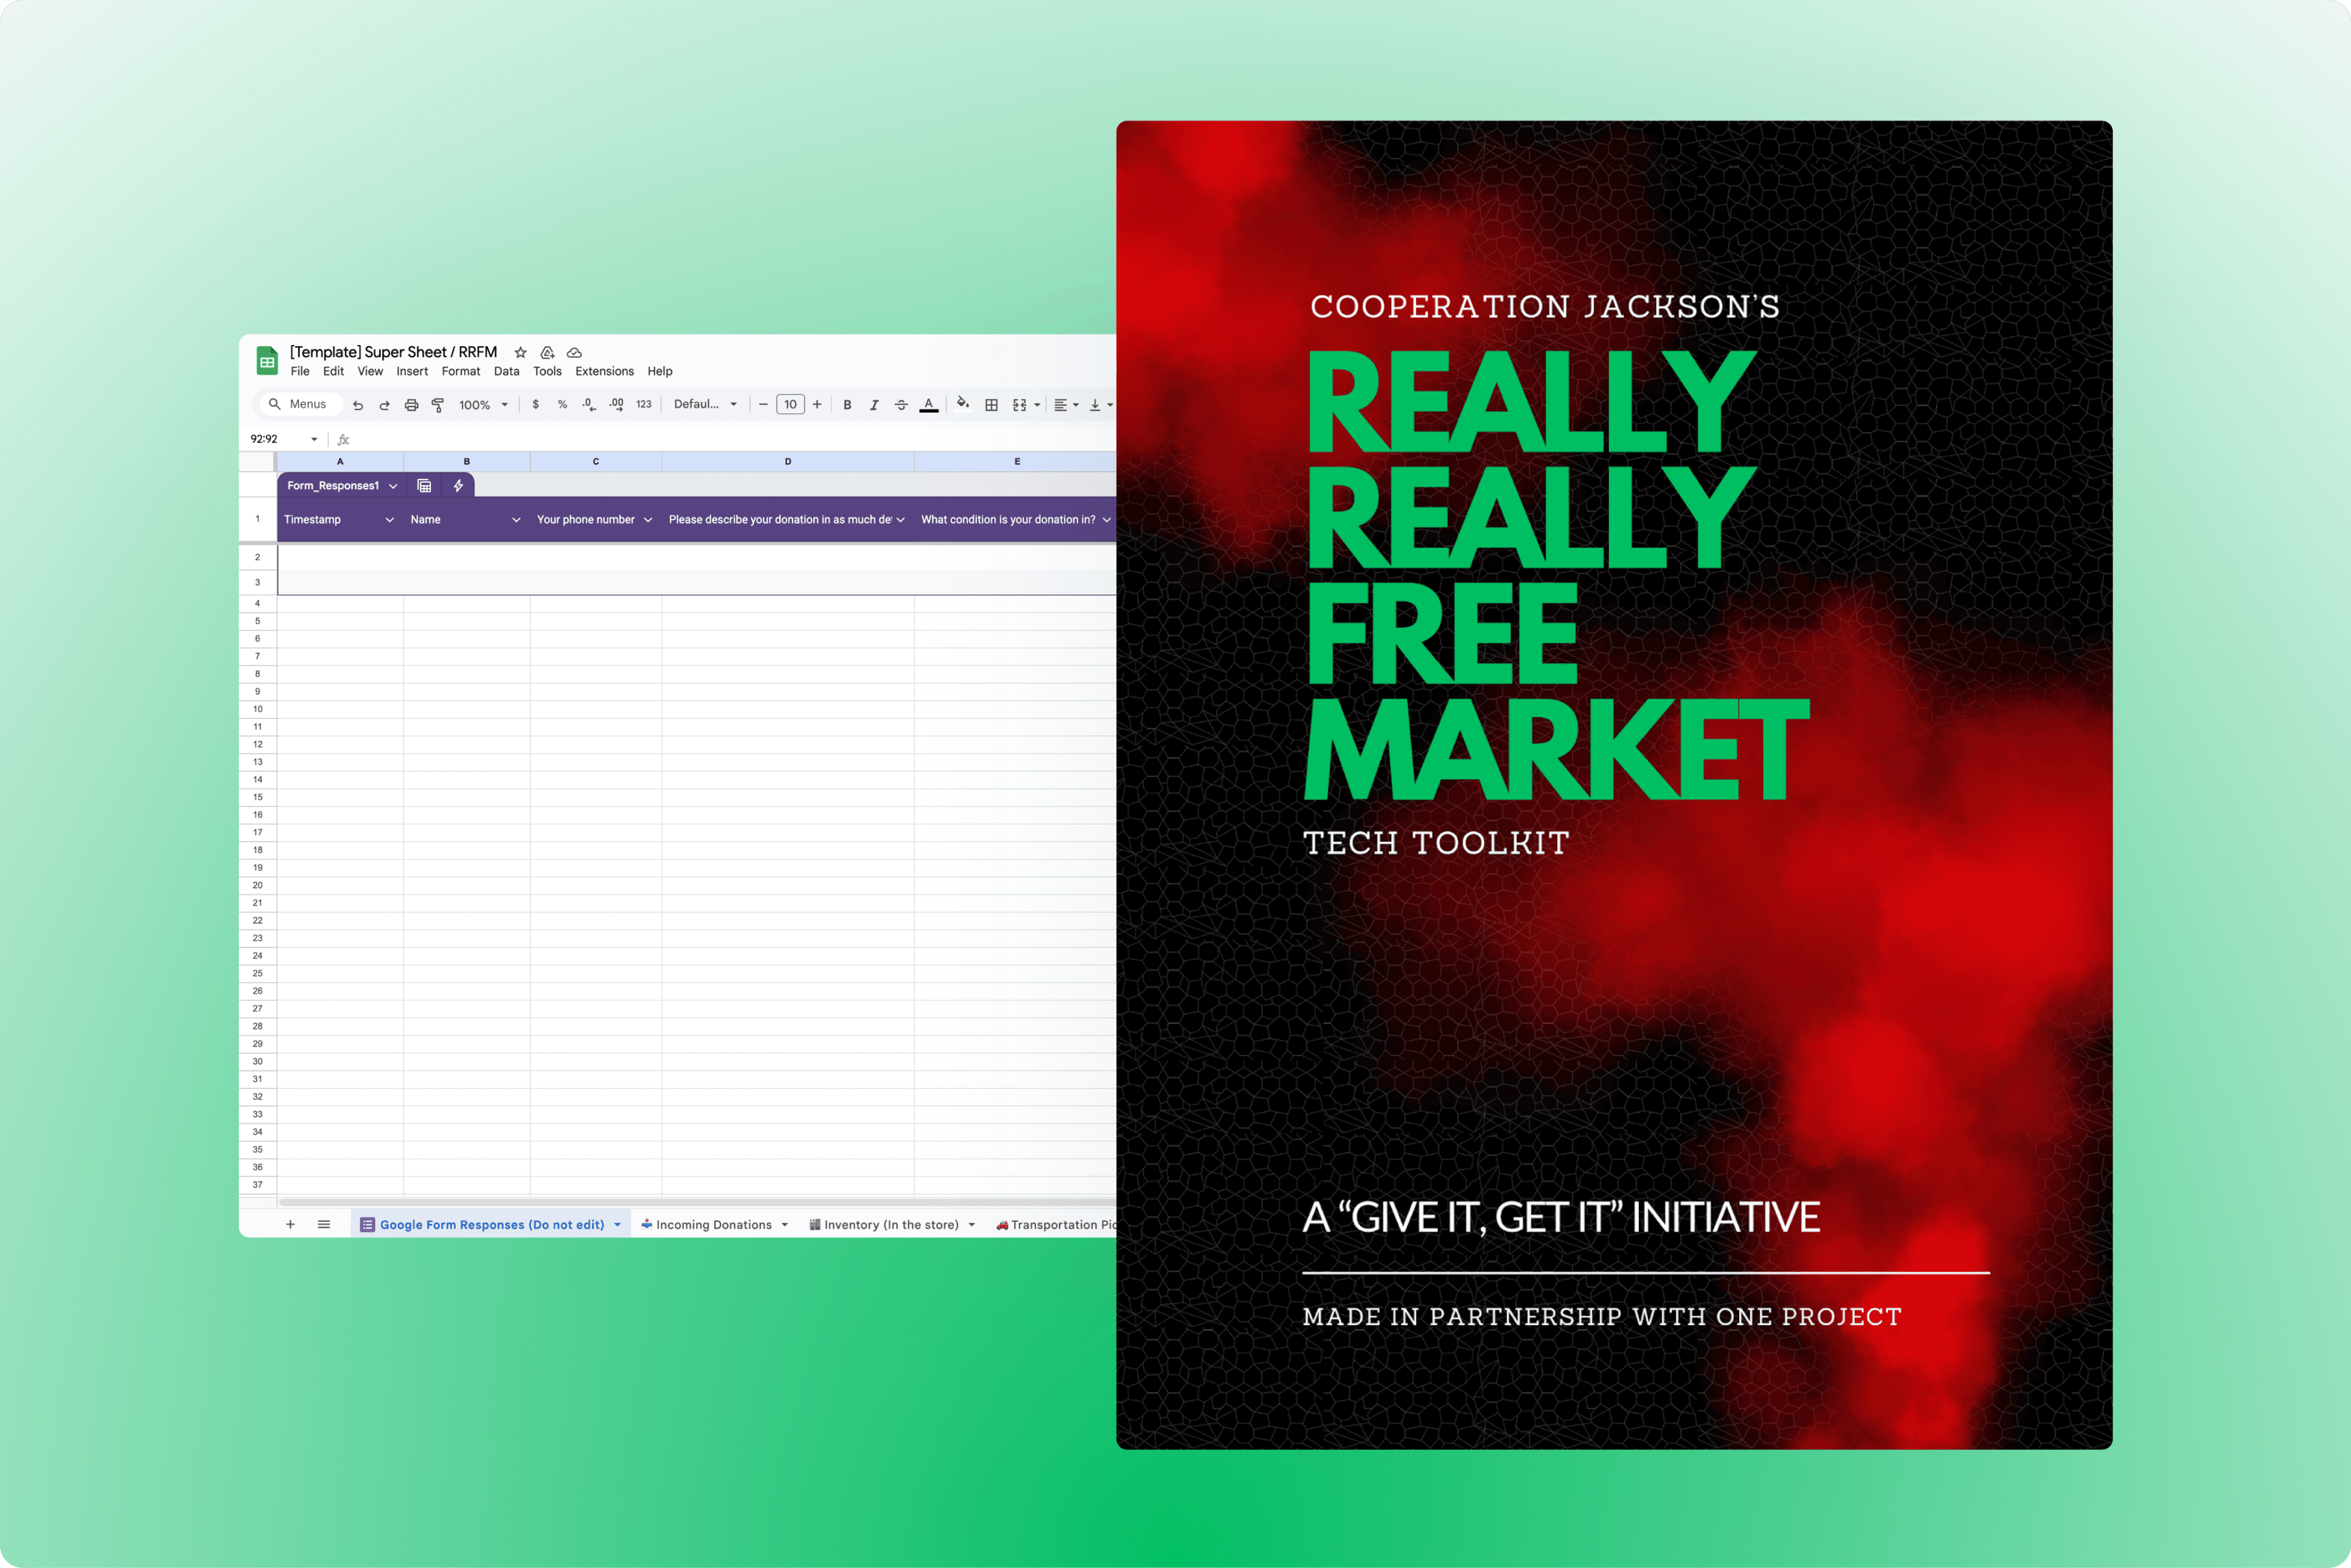Viewport: 2351px width, 1568px height.
Task: Toggle italic formatting
Action: pyautogui.click(x=874, y=405)
